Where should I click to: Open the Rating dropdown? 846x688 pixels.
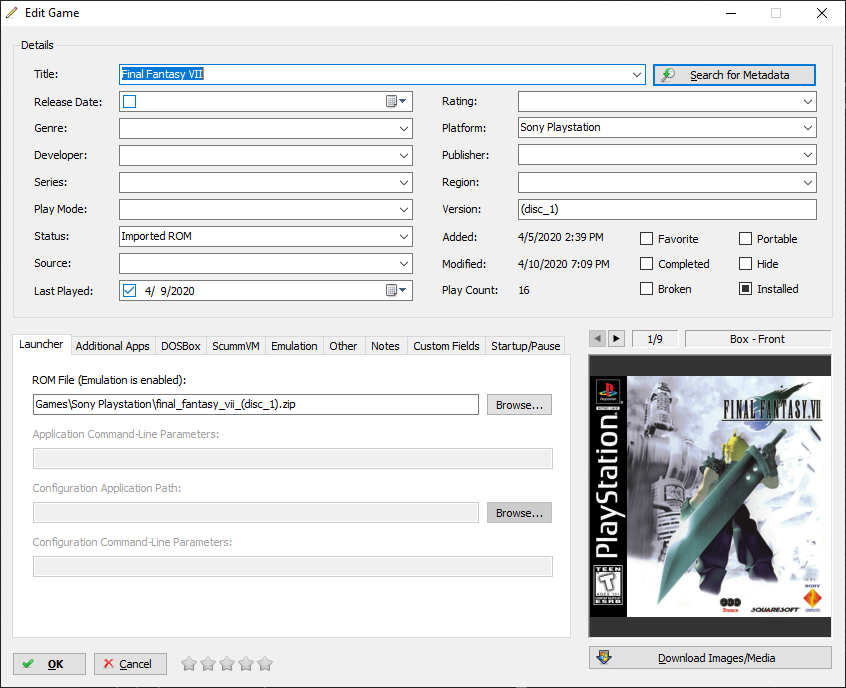point(808,101)
